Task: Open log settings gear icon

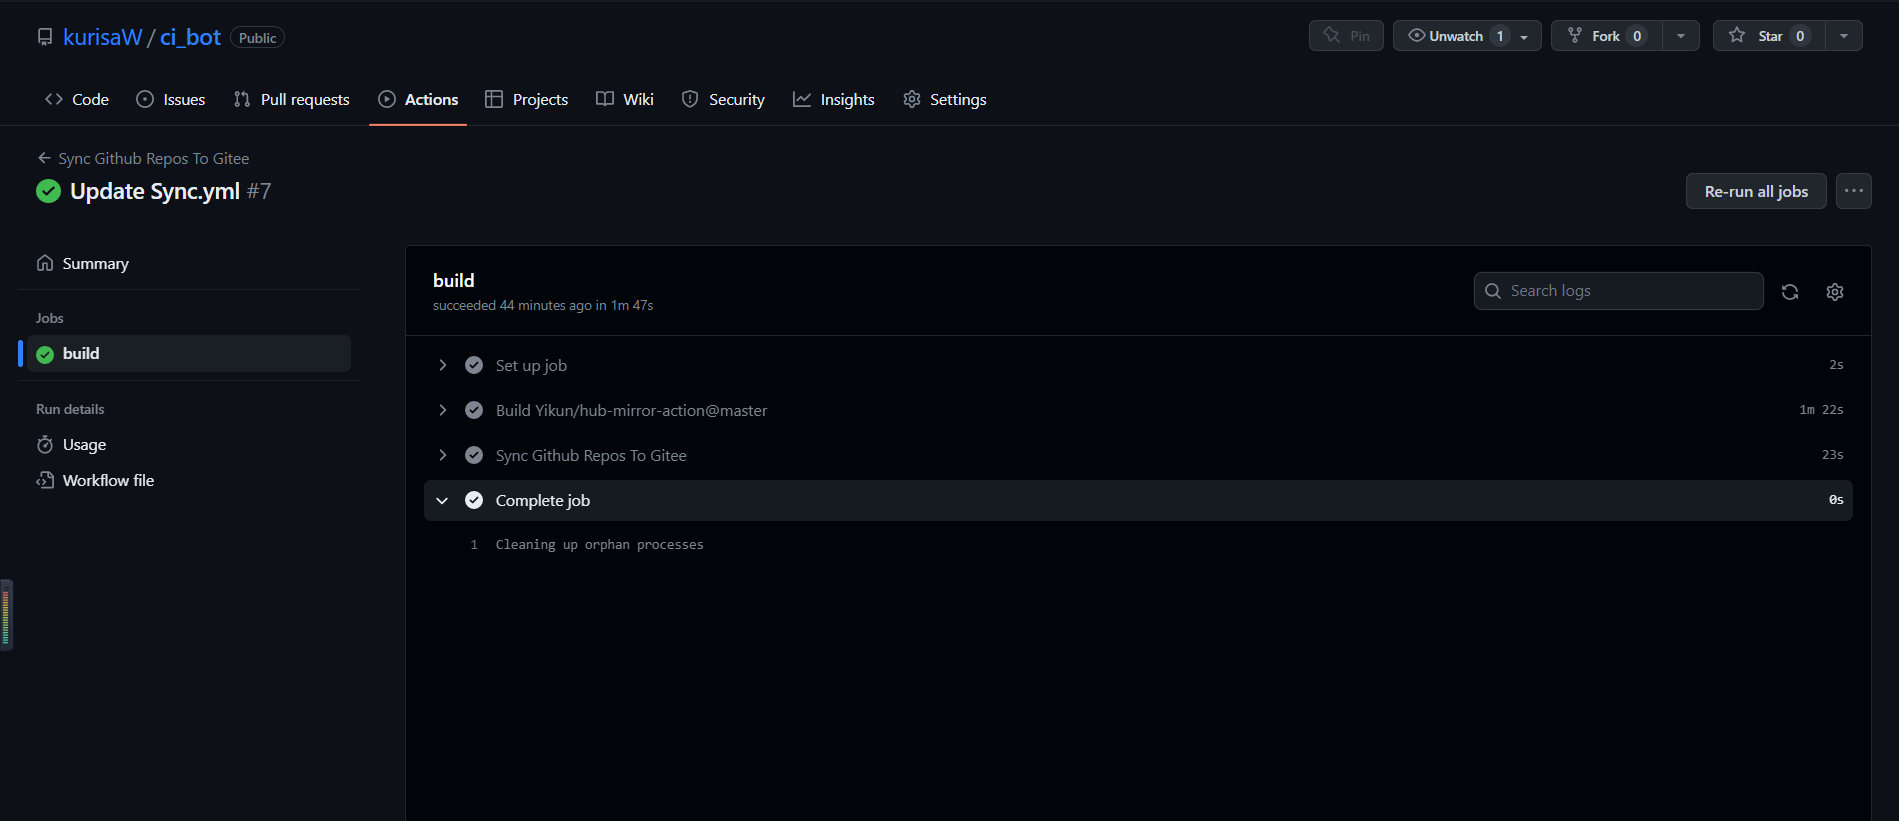Action: pos(1835,292)
